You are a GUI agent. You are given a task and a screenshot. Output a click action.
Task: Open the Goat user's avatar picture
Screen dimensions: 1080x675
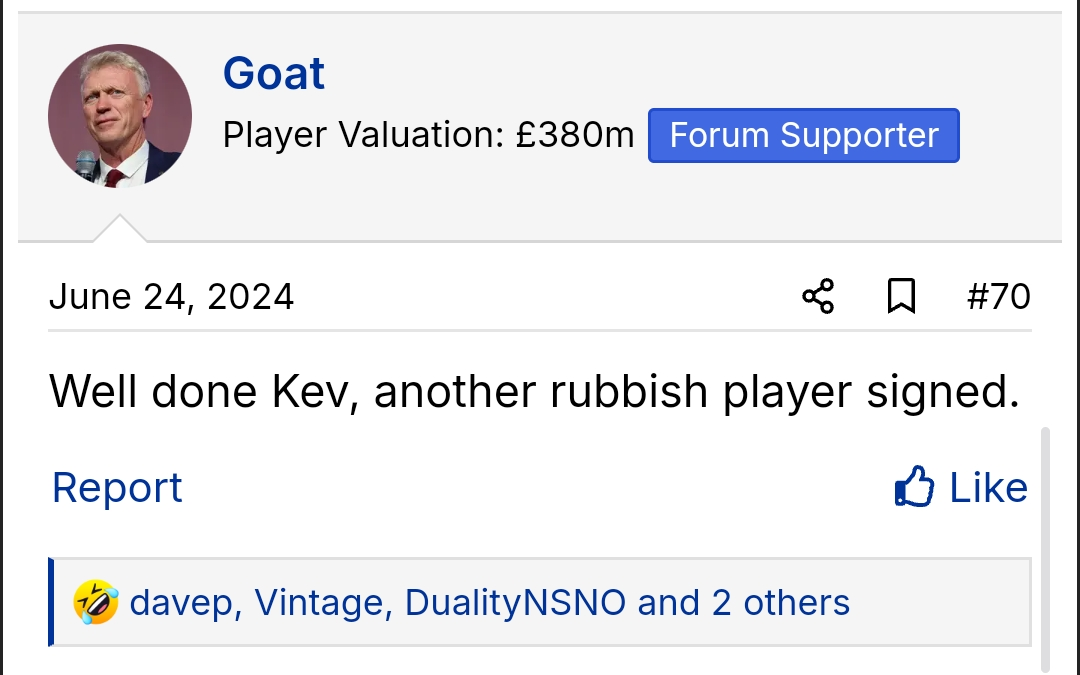tap(120, 116)
